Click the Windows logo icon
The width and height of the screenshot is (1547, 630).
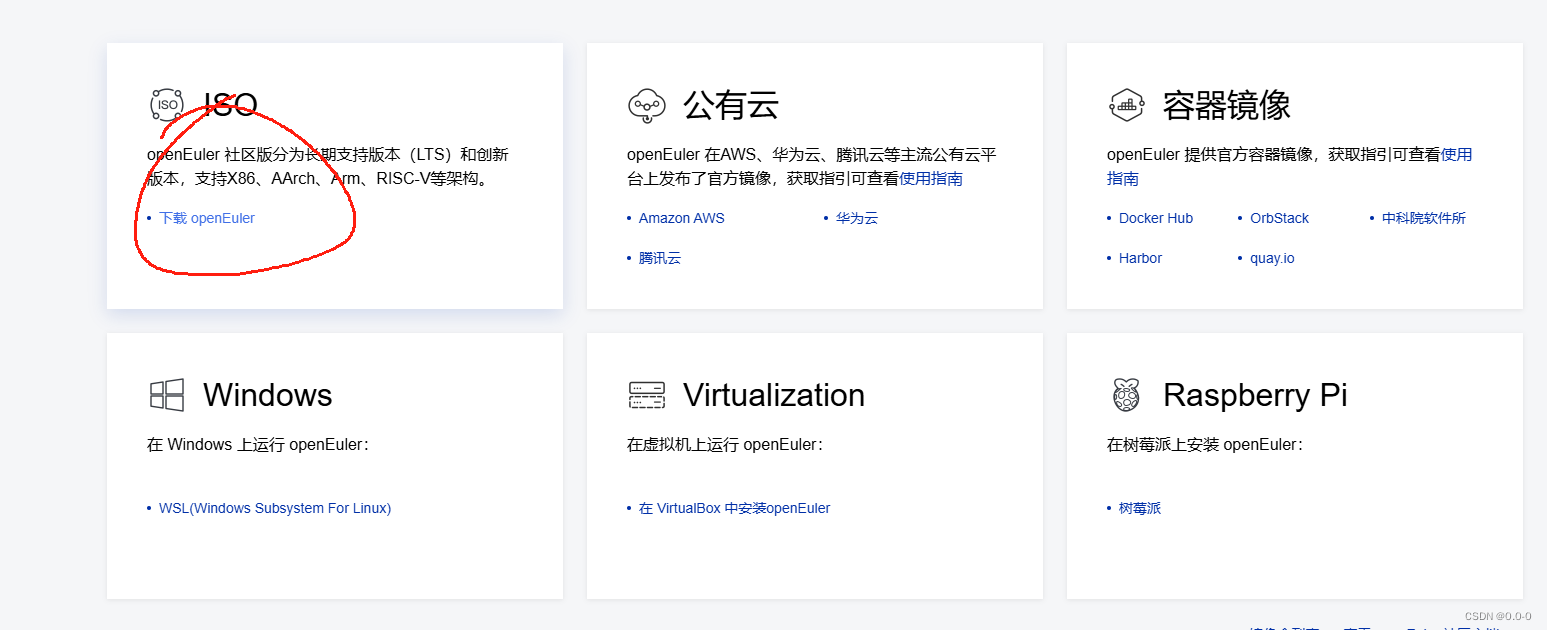click(167, 395)
